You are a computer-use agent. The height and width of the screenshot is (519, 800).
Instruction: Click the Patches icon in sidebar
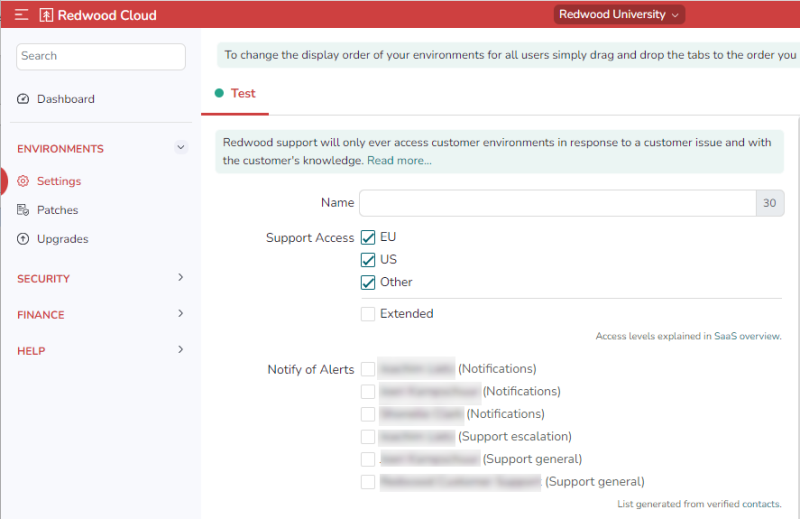tap(24, 210)
